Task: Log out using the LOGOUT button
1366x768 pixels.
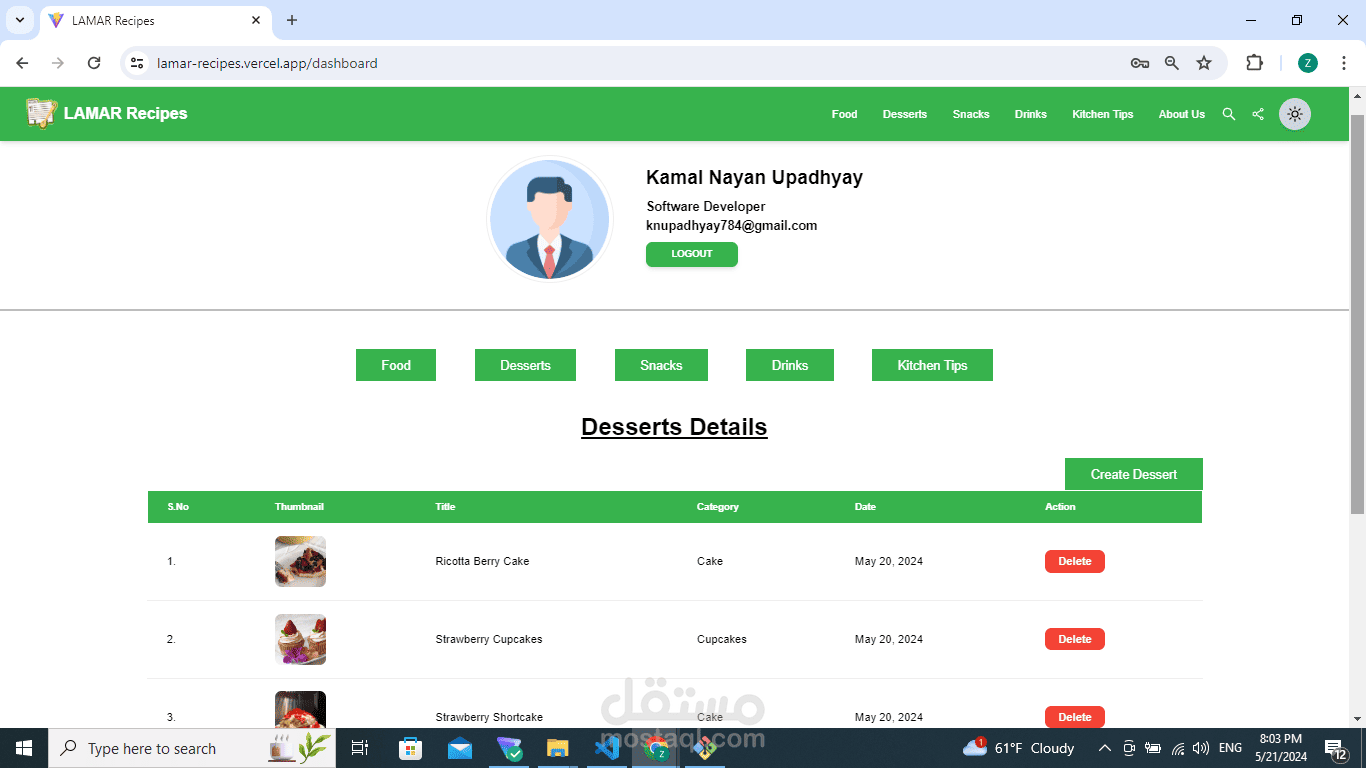Action: [692, 254]
